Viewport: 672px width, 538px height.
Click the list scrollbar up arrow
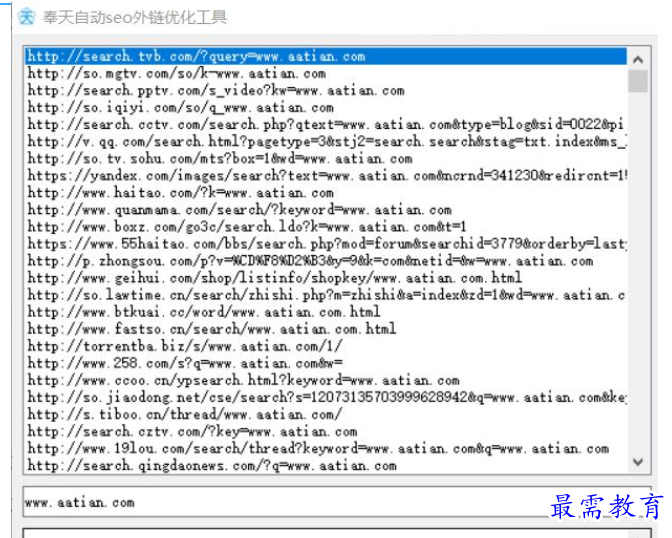638,60
